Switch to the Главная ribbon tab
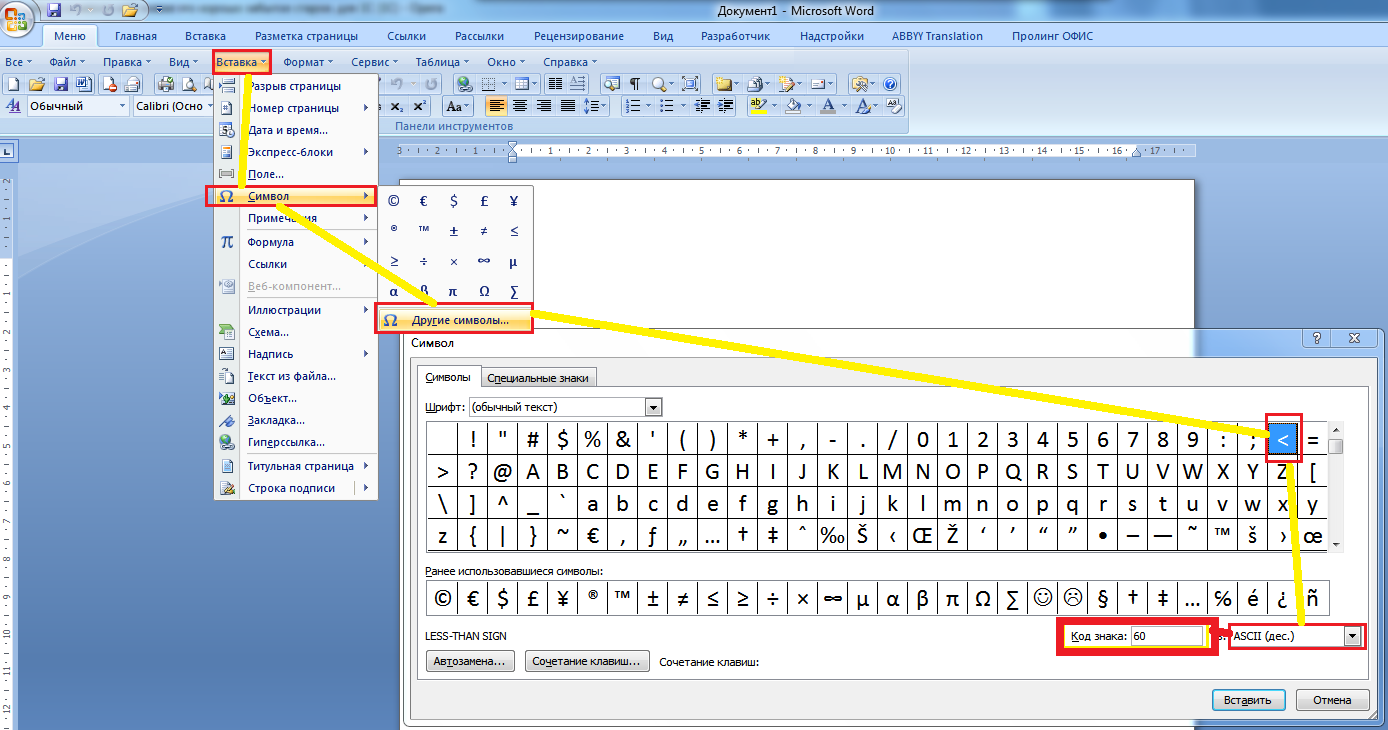This screenshot has width=1388, height=730. [x=136, y=36]
